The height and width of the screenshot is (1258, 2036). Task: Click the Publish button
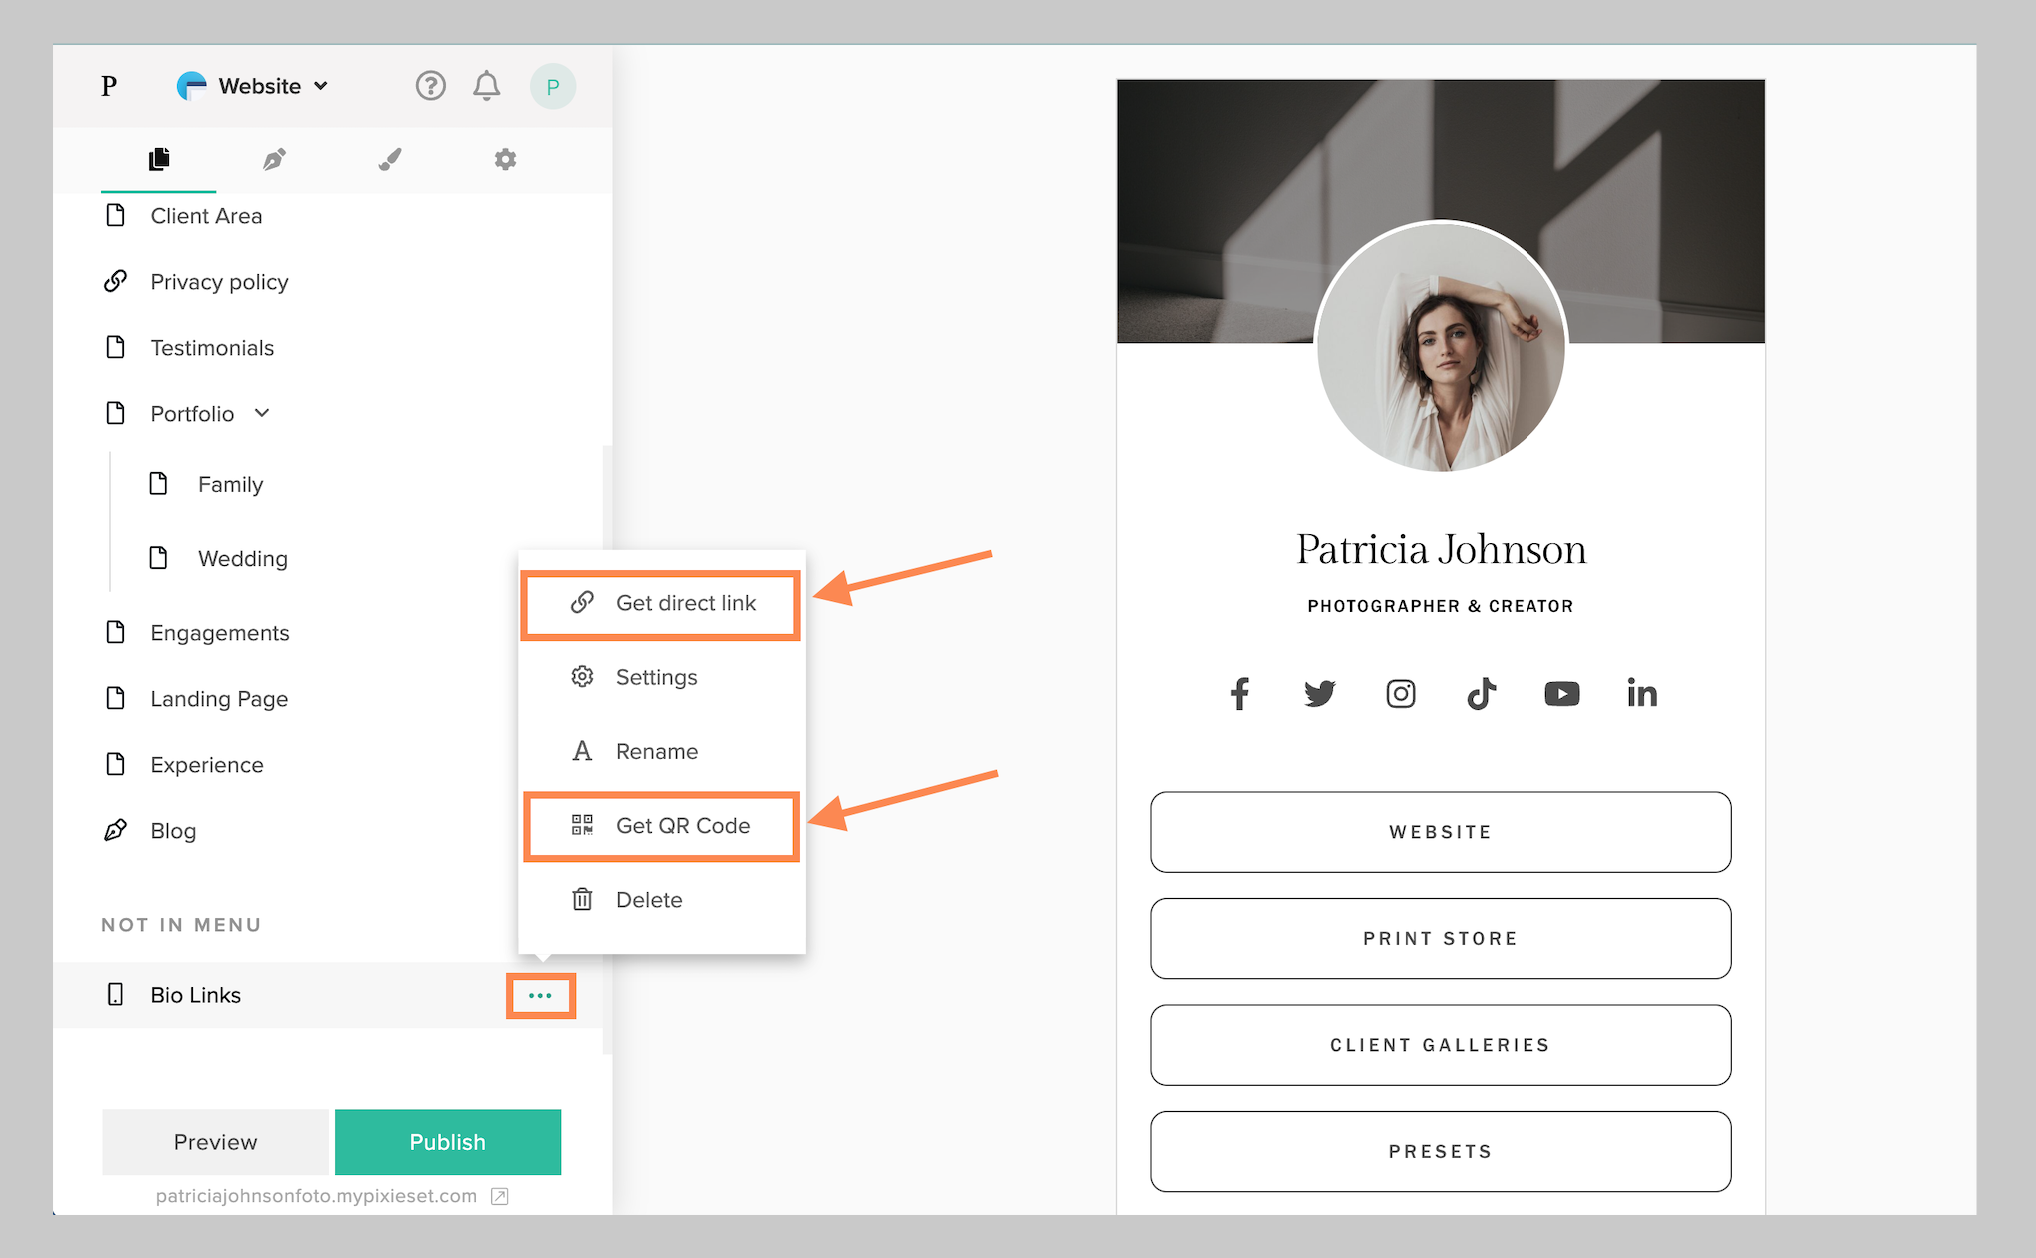tap(447, 1141)
